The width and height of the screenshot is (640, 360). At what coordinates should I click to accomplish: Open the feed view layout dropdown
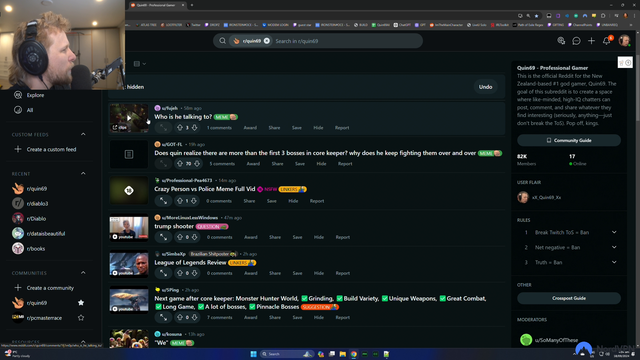click(x=140, y=64)
